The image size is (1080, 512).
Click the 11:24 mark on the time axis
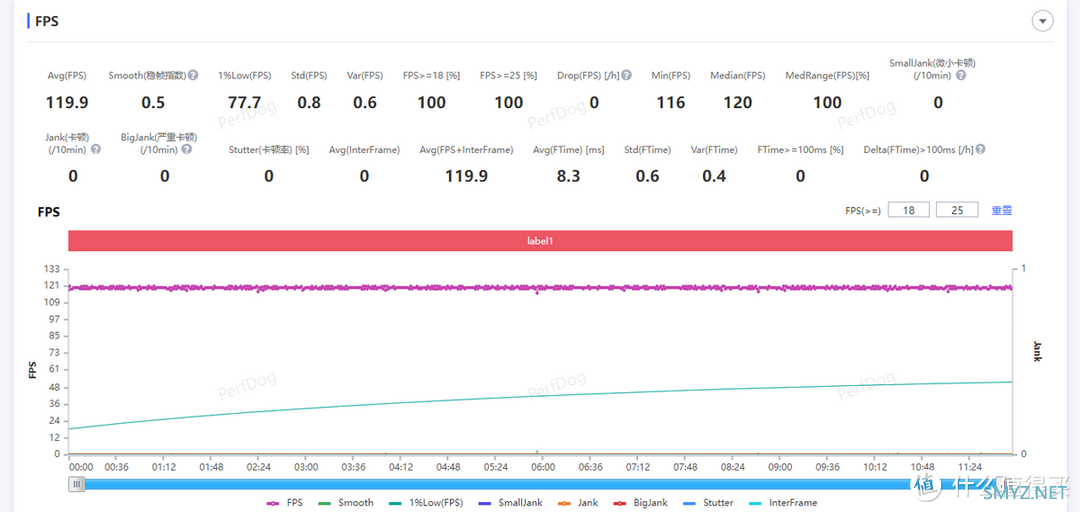[968, 467]
